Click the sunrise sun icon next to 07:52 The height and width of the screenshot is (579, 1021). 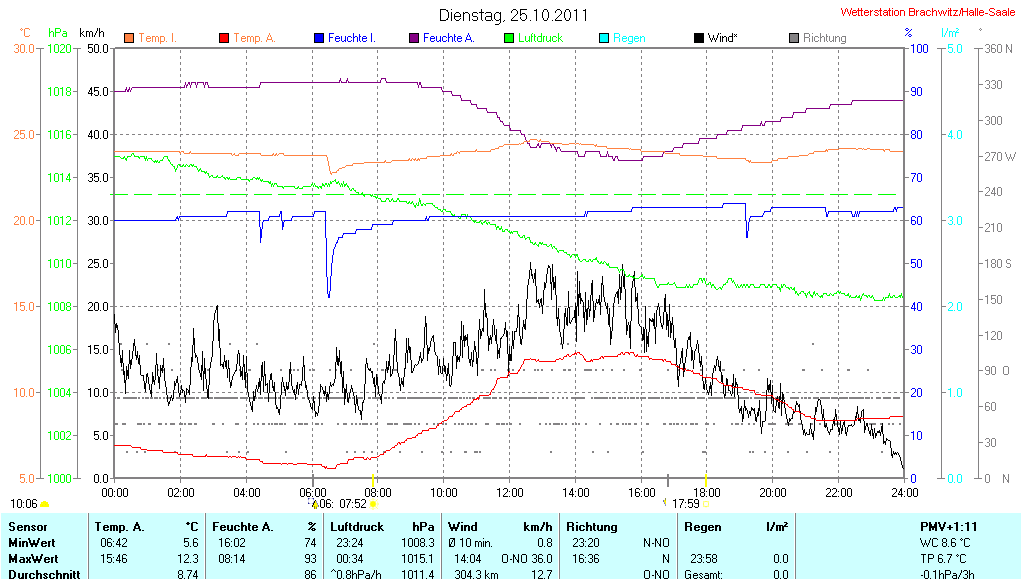coord(373,504)
